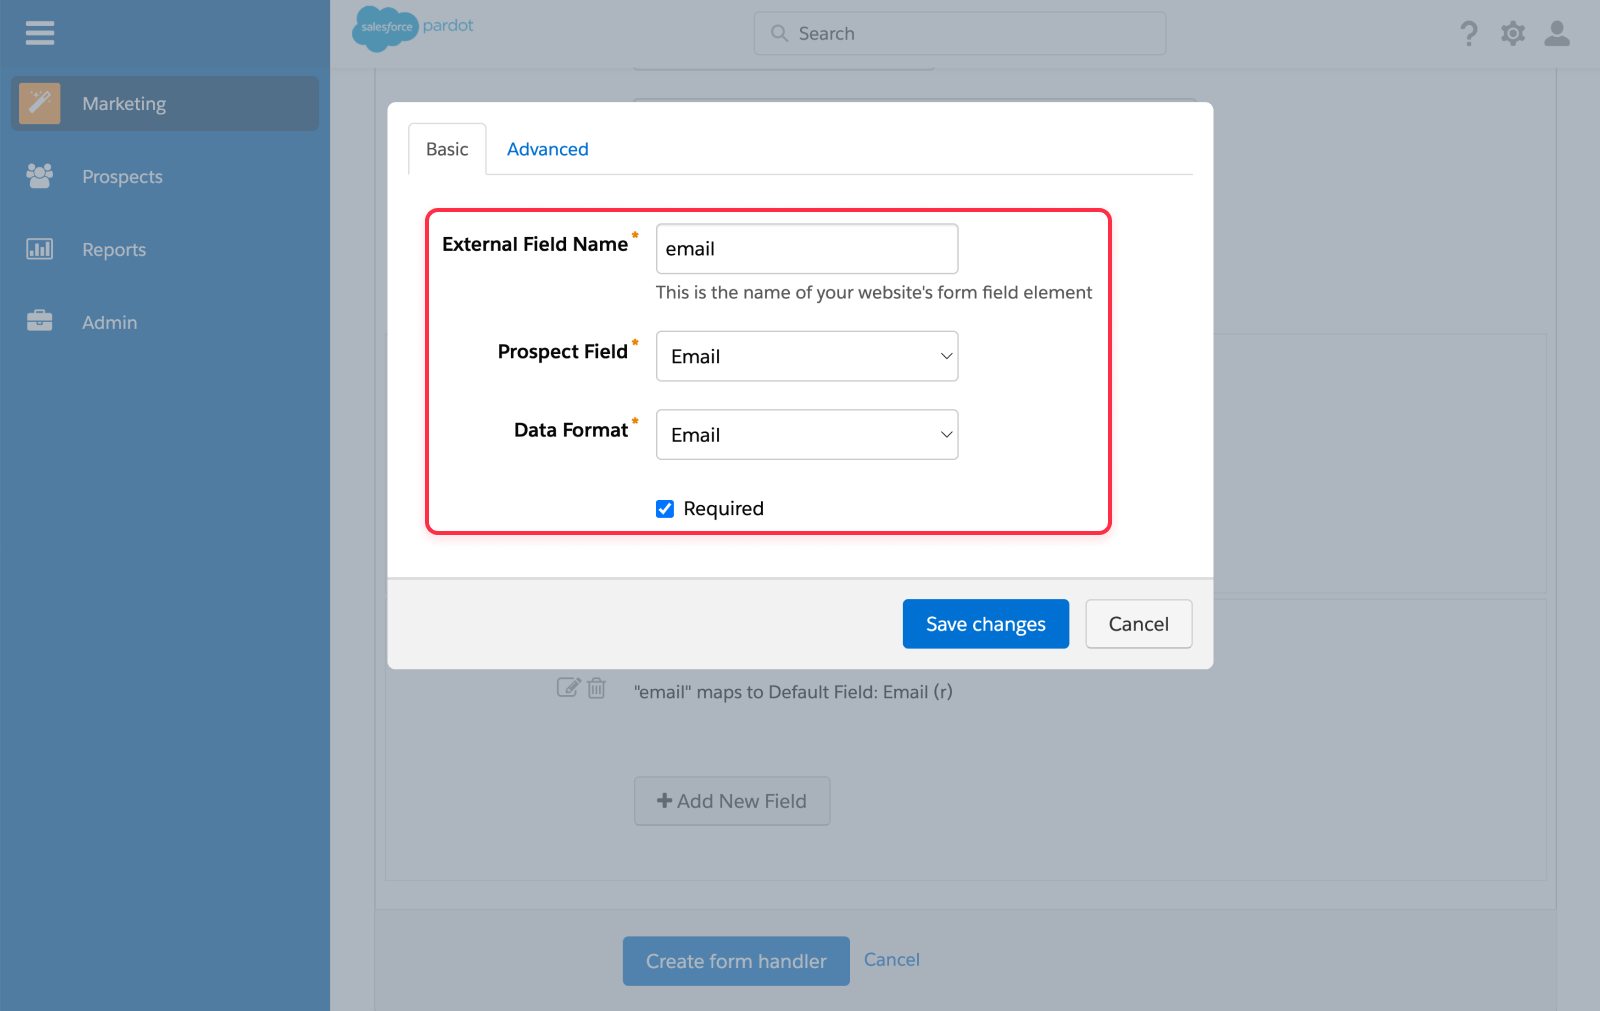Delete the email field via trash icon
This screenshot has height=1011, width=1600.
[x=597, y=689]
